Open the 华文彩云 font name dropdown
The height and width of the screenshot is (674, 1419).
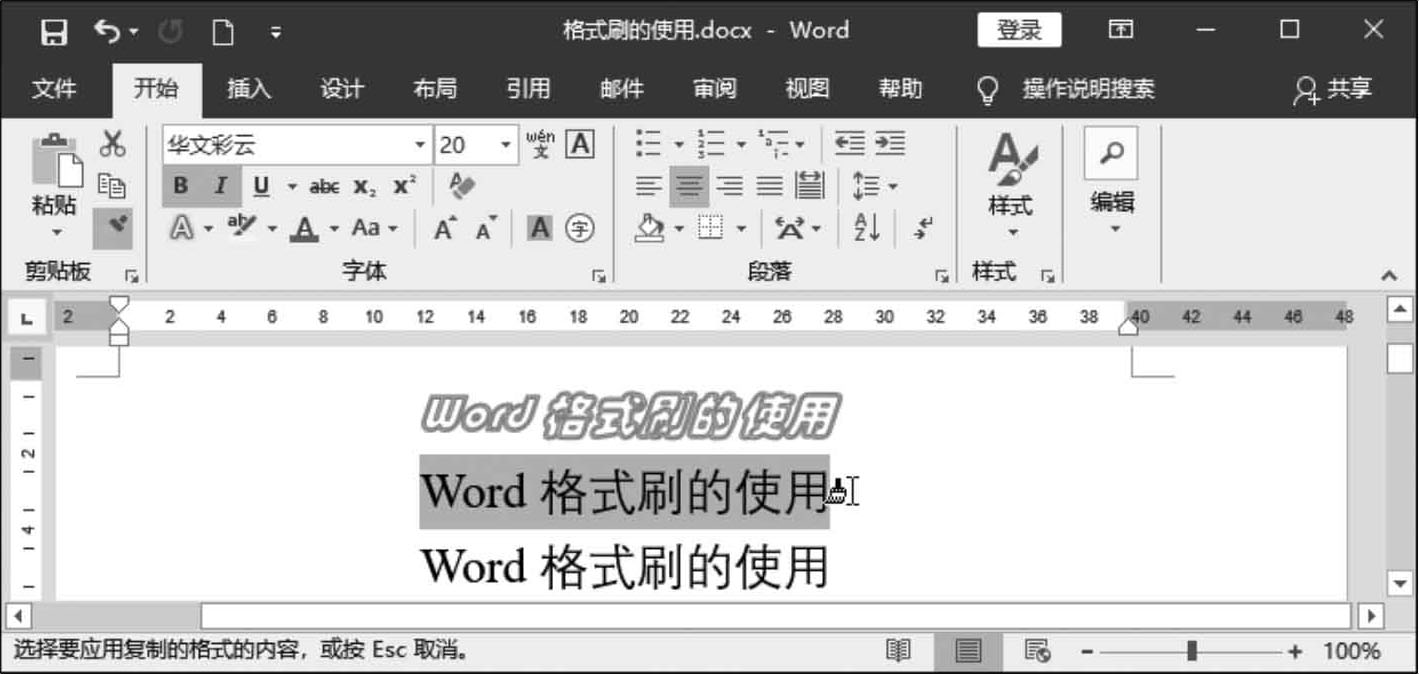(420, 145)
